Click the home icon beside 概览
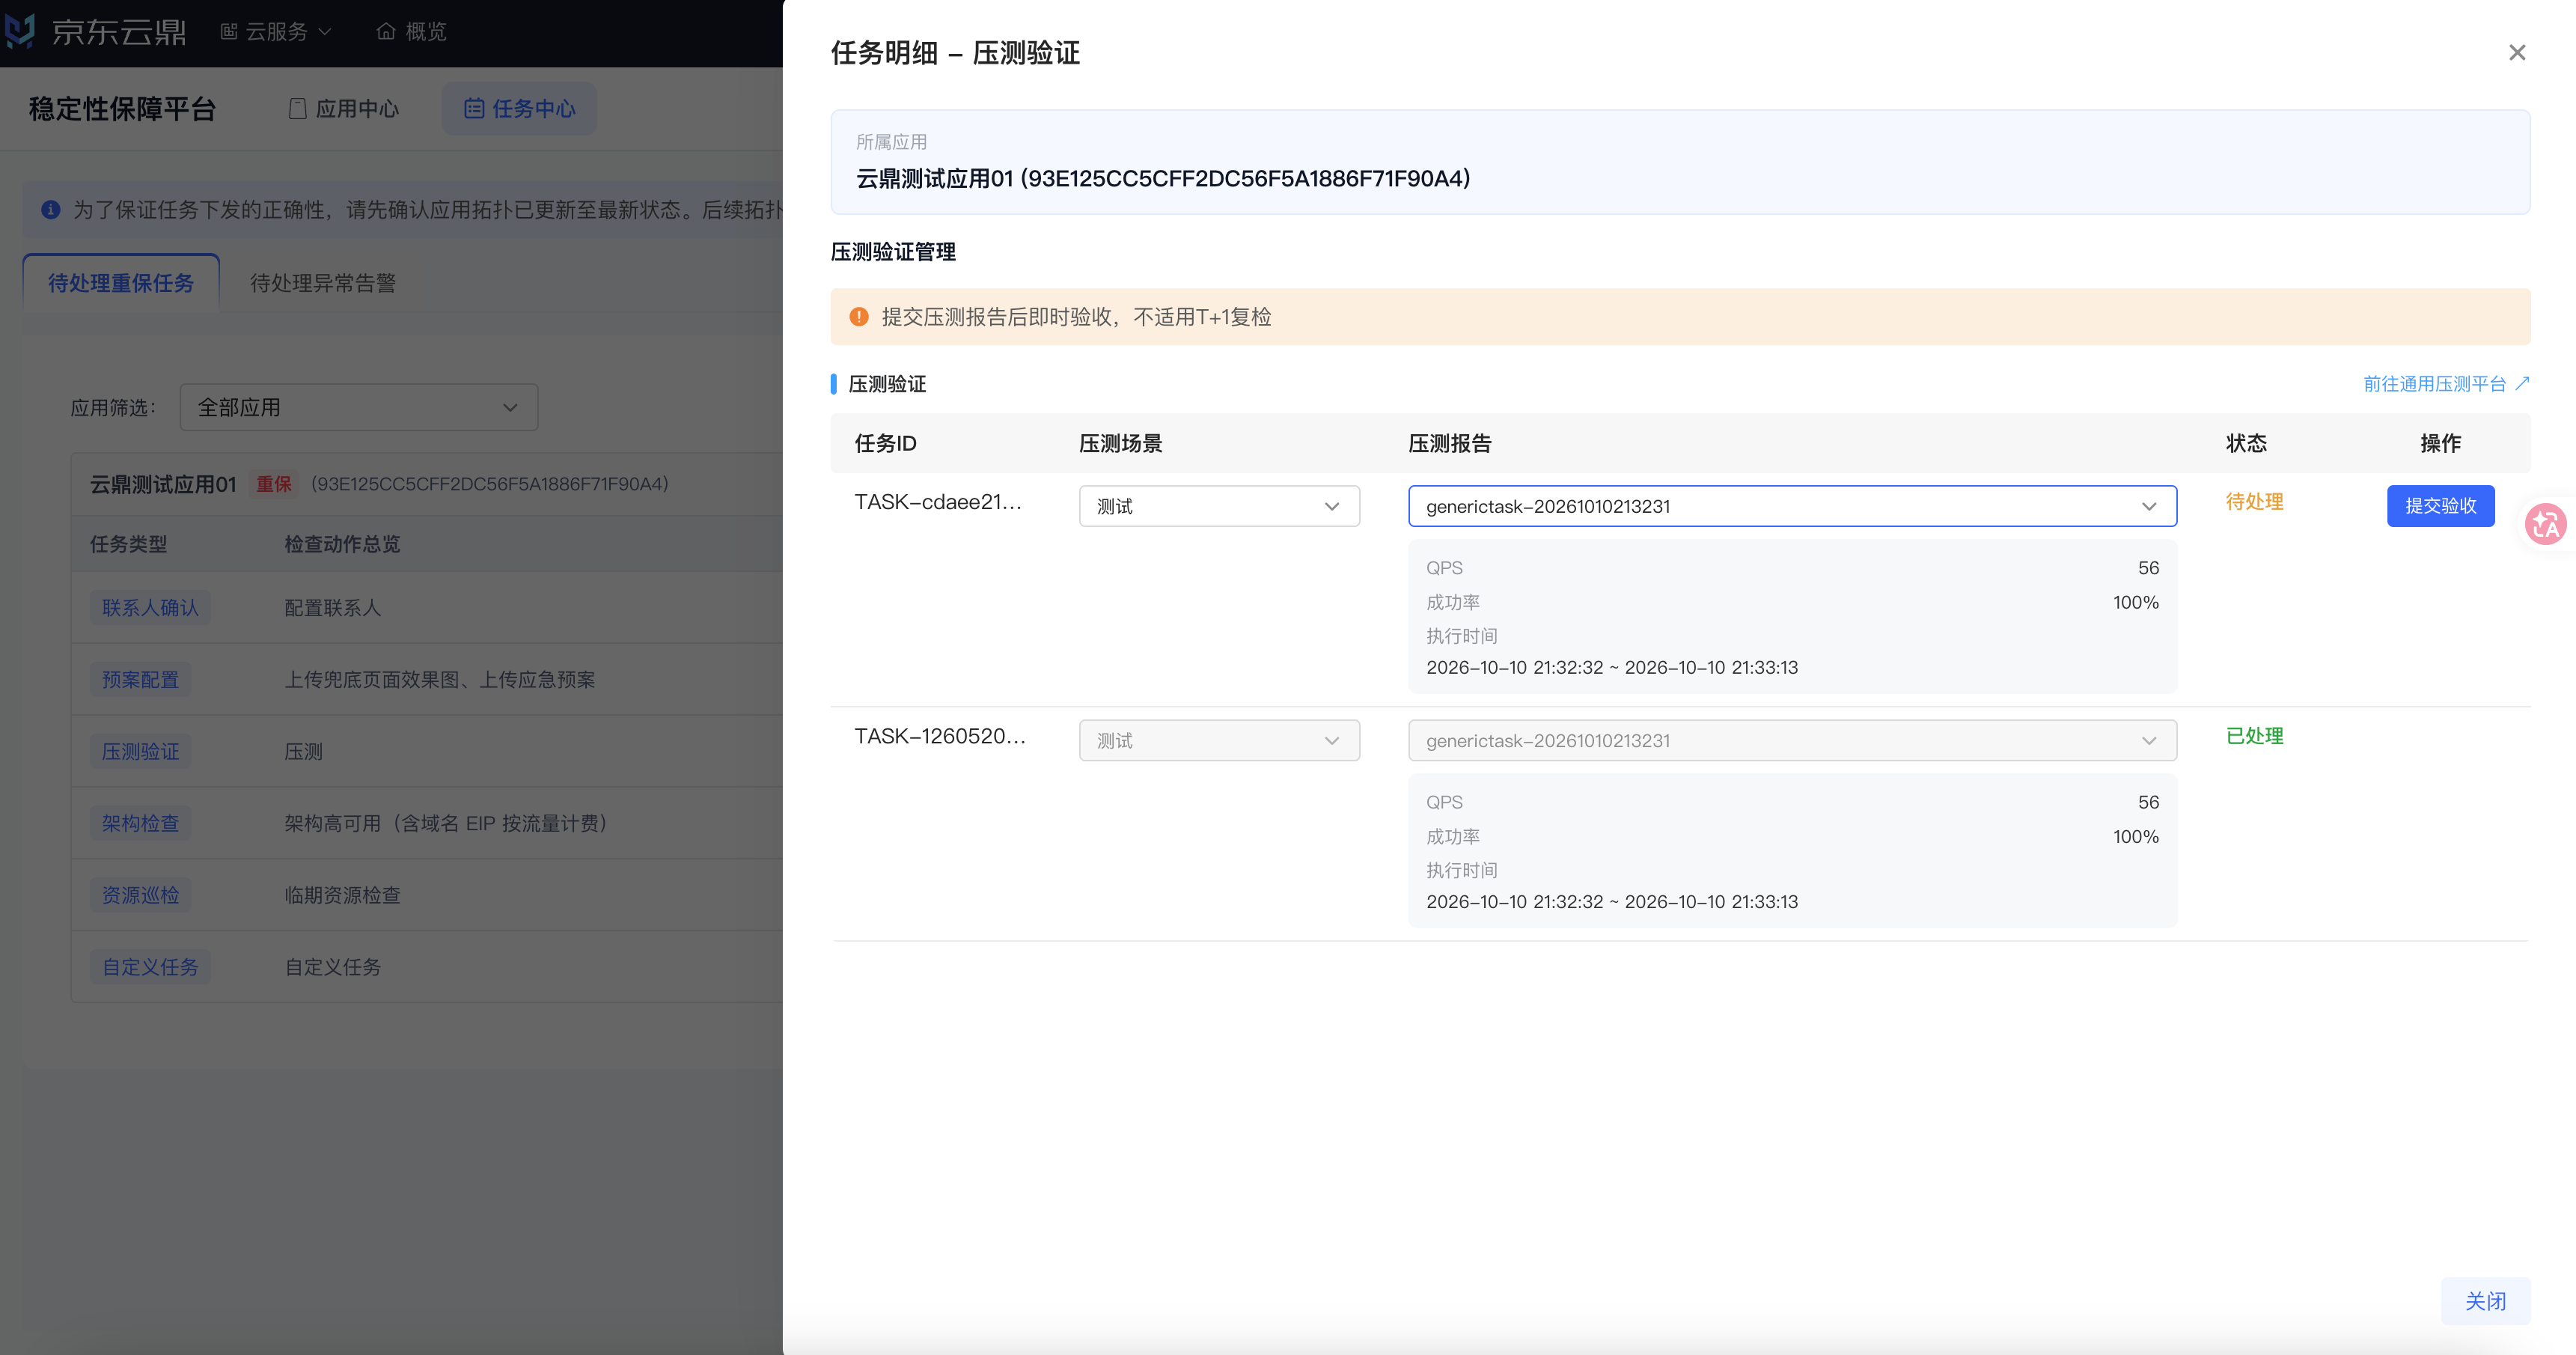Screen dimensions: 2576x1355 point(386,32)
